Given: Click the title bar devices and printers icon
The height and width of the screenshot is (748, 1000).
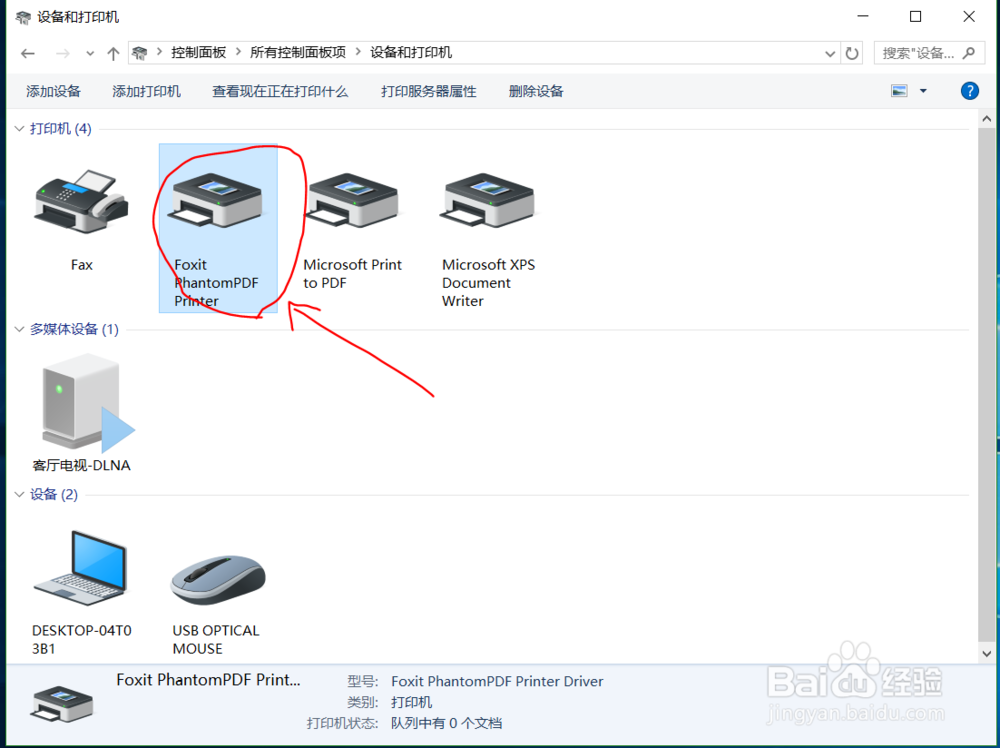Looking at the screenshot, I should [x=23, y=17].
